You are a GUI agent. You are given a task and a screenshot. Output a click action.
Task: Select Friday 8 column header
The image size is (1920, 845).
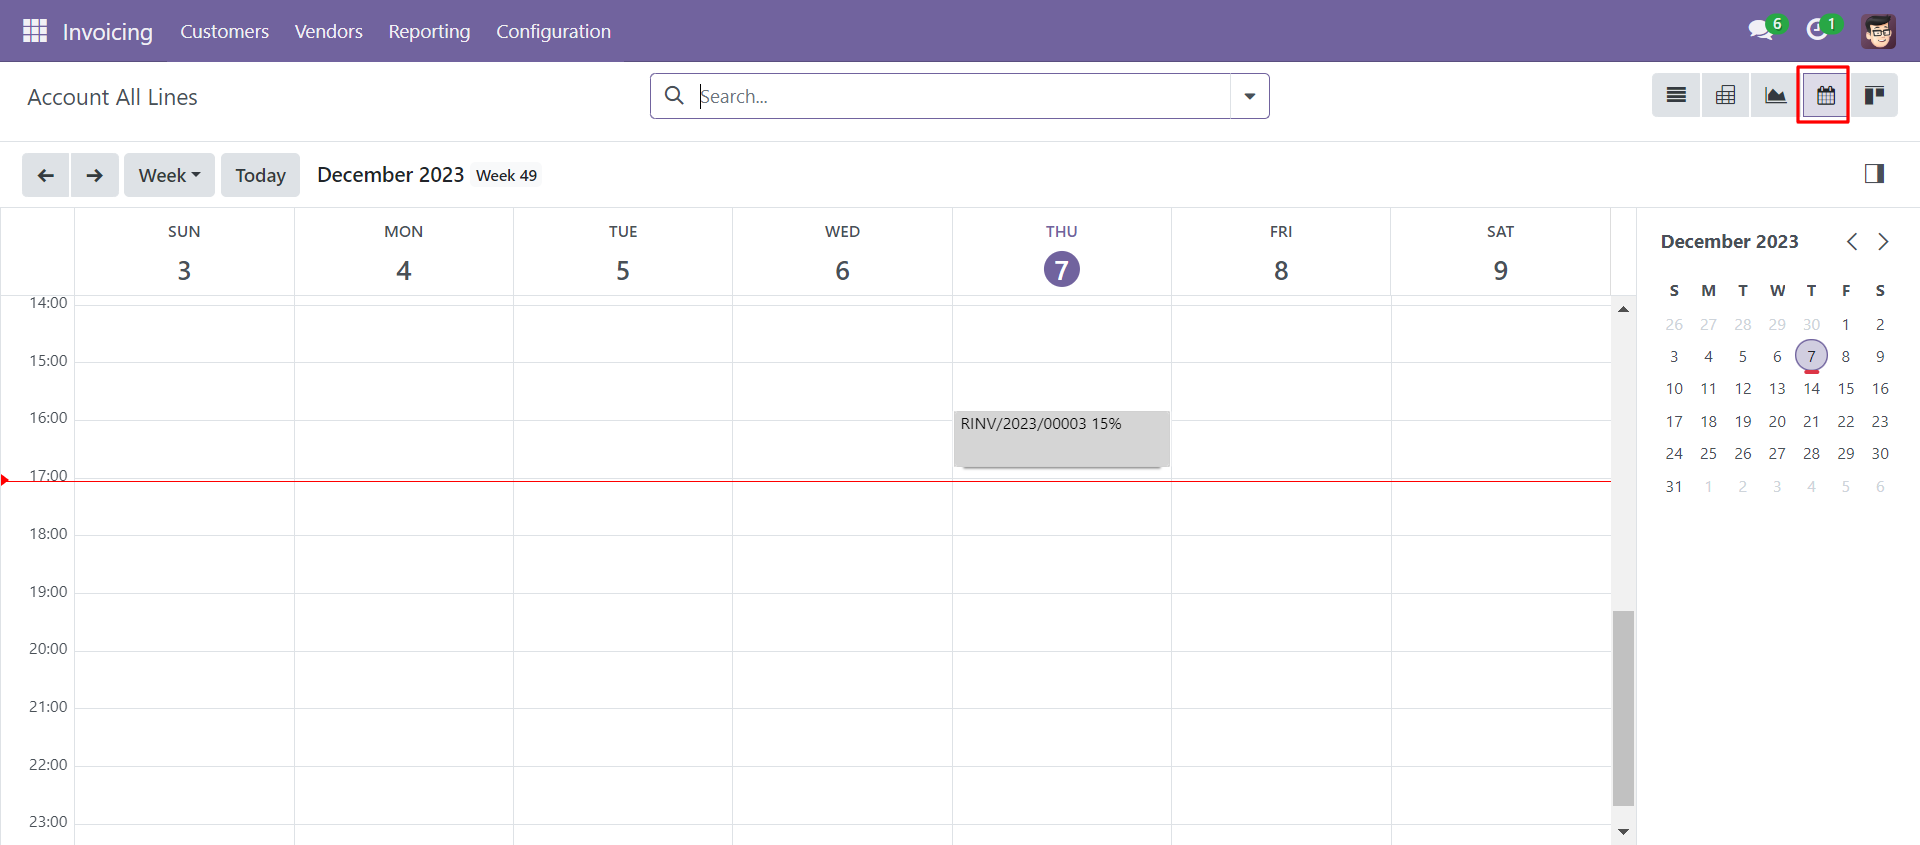[x=1281, y=253]
